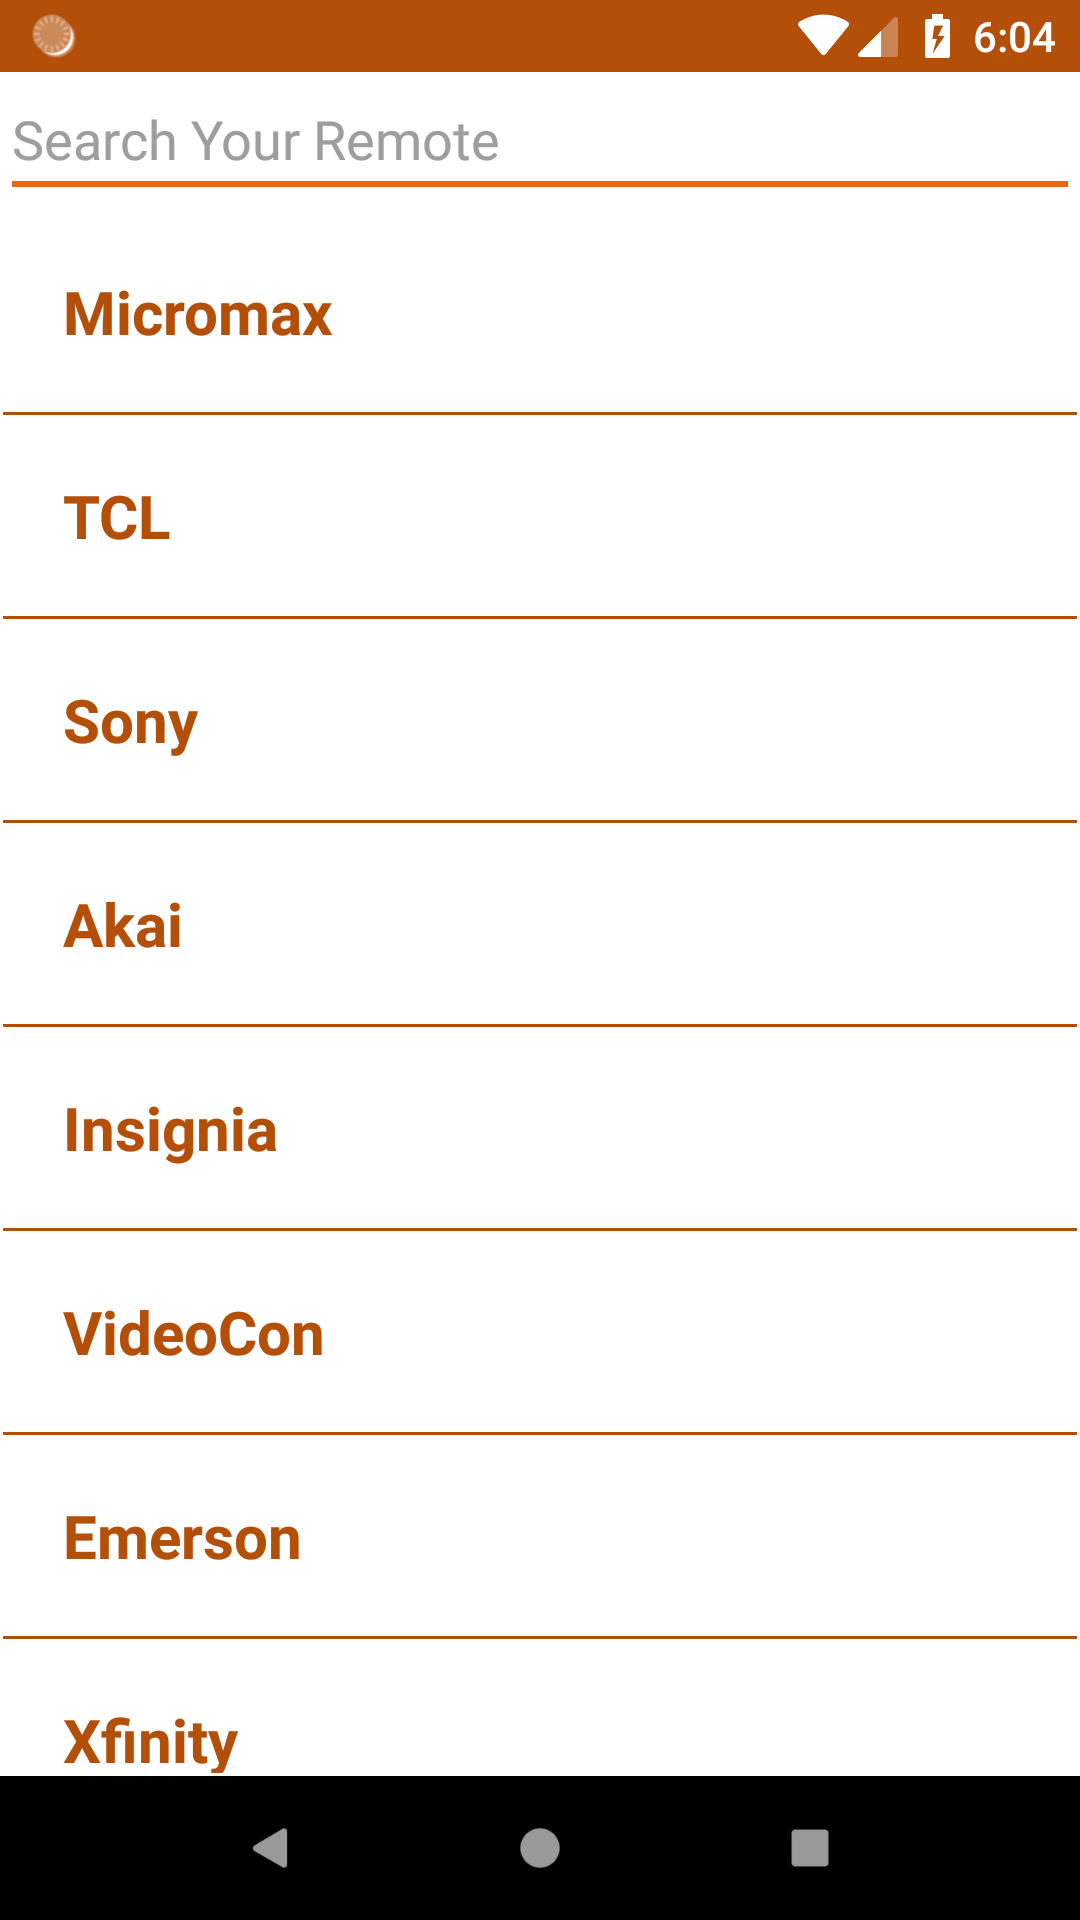Open the Sony remote entry

[130, 722]
